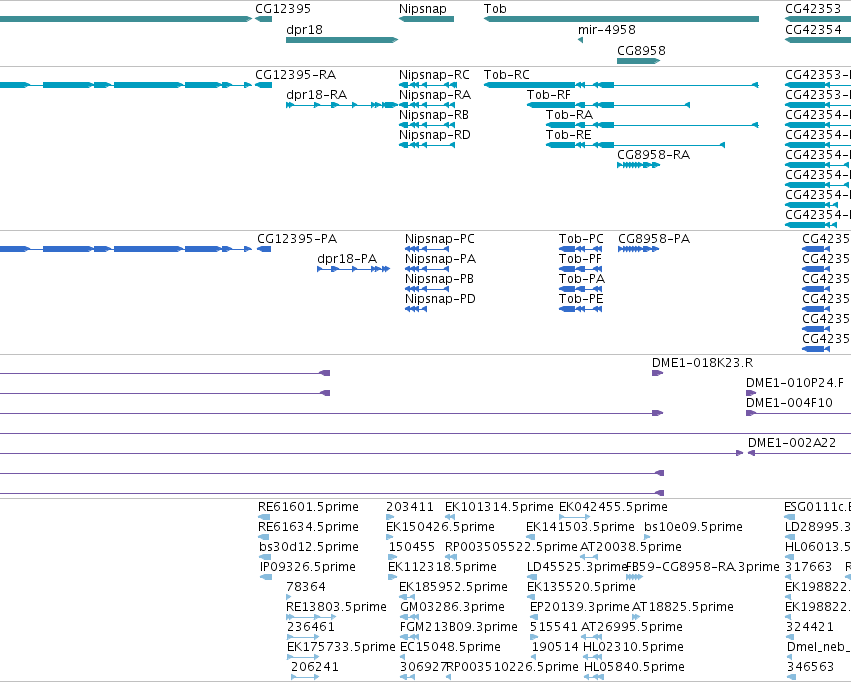Select the CG12395-PA protein feature
Screen dimensions: 851x682
click(x=264, y=249)
